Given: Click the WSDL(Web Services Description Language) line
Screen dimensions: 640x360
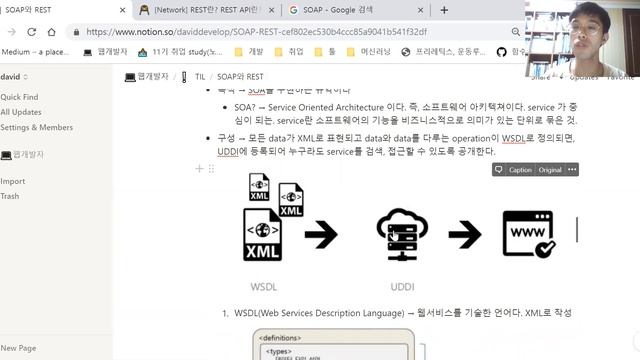Looking at the screenshot, I should pos(402,313).
